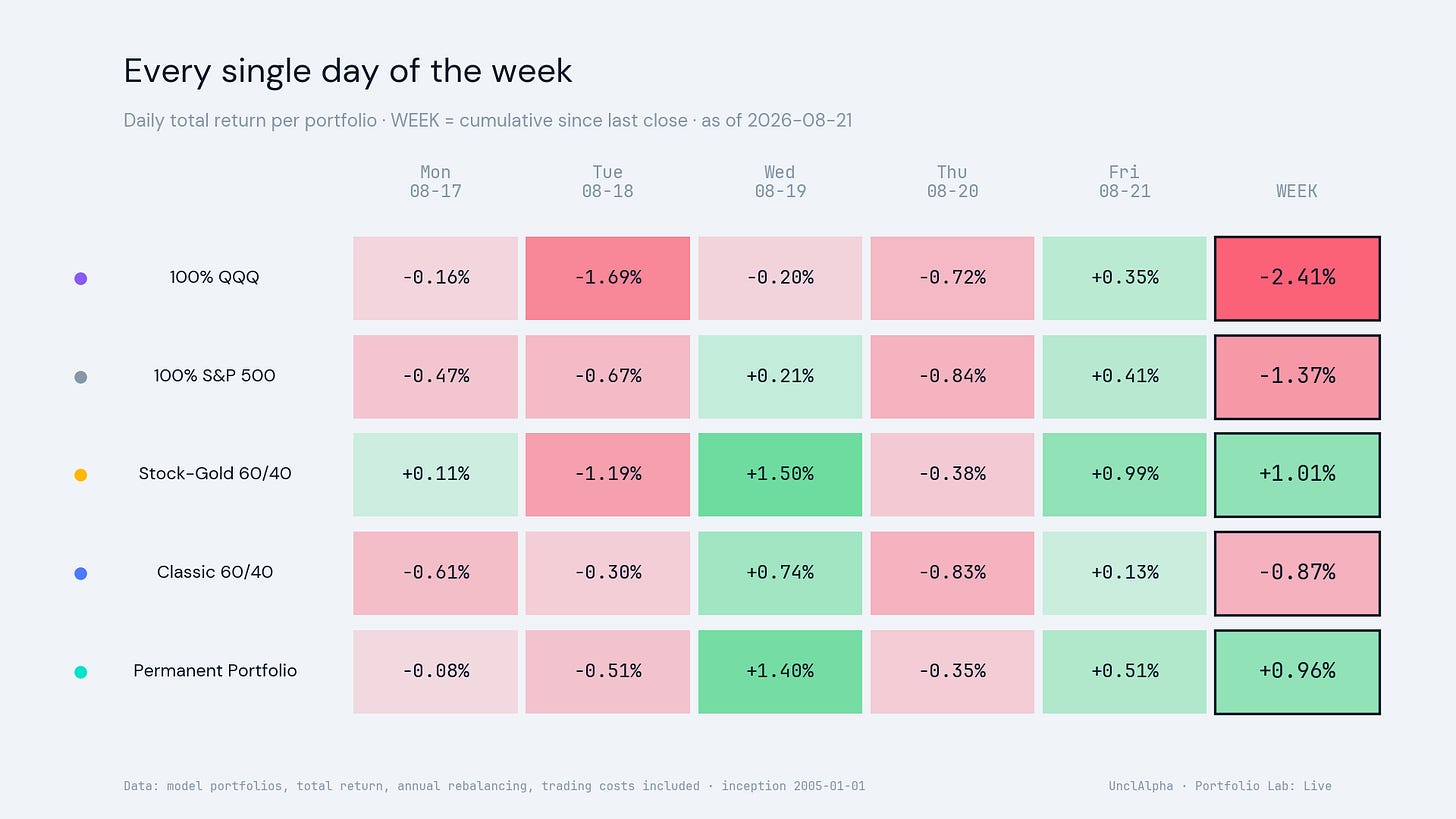
Task: Click the S&P 500 Thursday -0.84% cell
Action: [x=952, y=376]
